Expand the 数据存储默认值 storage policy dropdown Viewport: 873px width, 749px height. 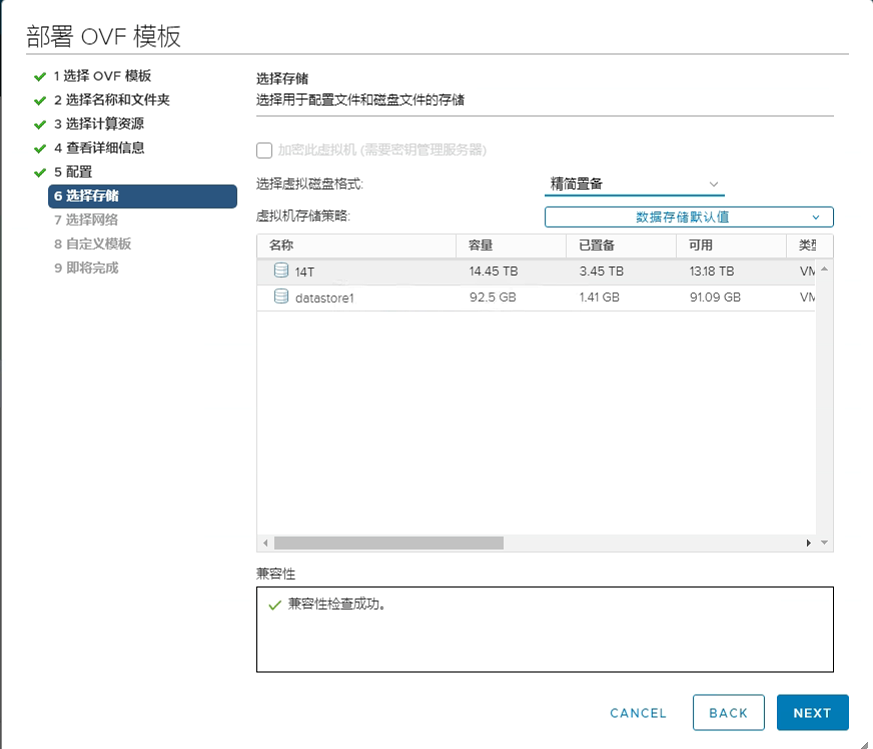pos(688,217)
